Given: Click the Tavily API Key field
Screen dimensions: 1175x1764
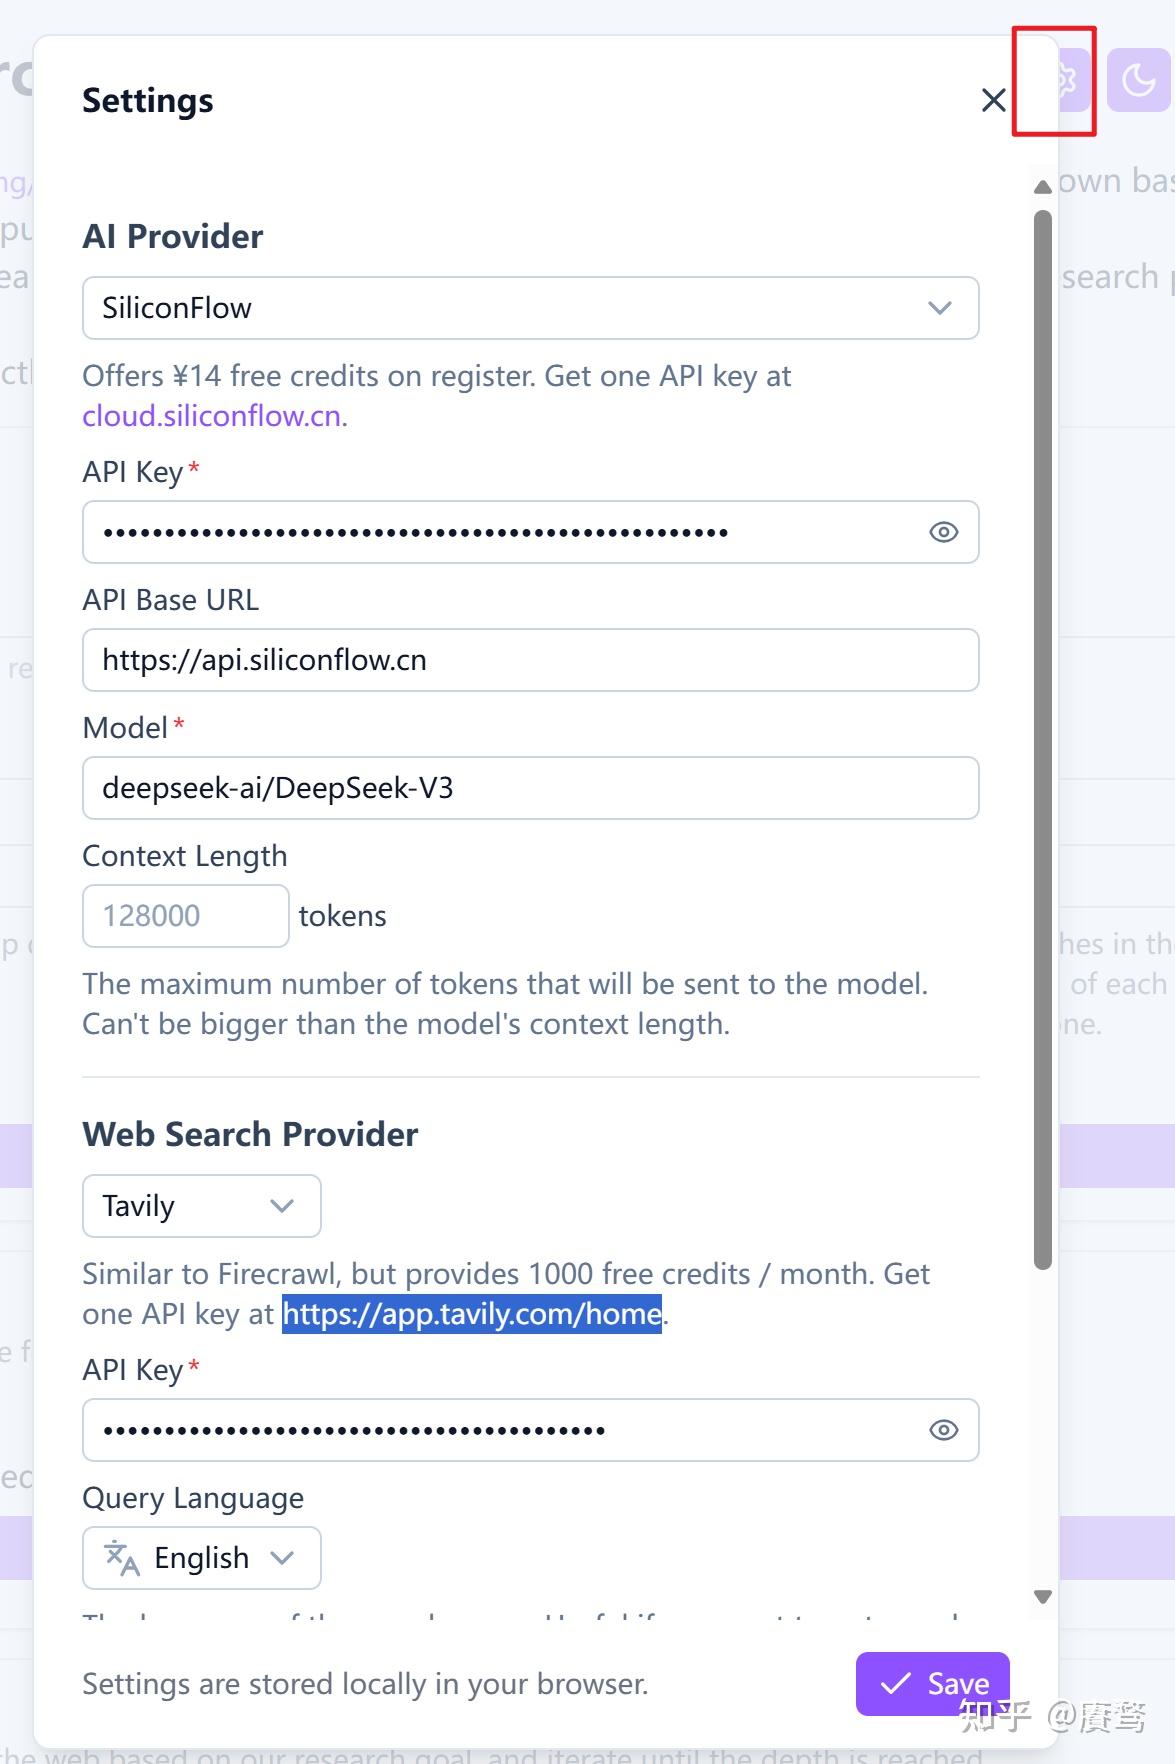Looking at the screenshot, I should tap(500, 1430).
